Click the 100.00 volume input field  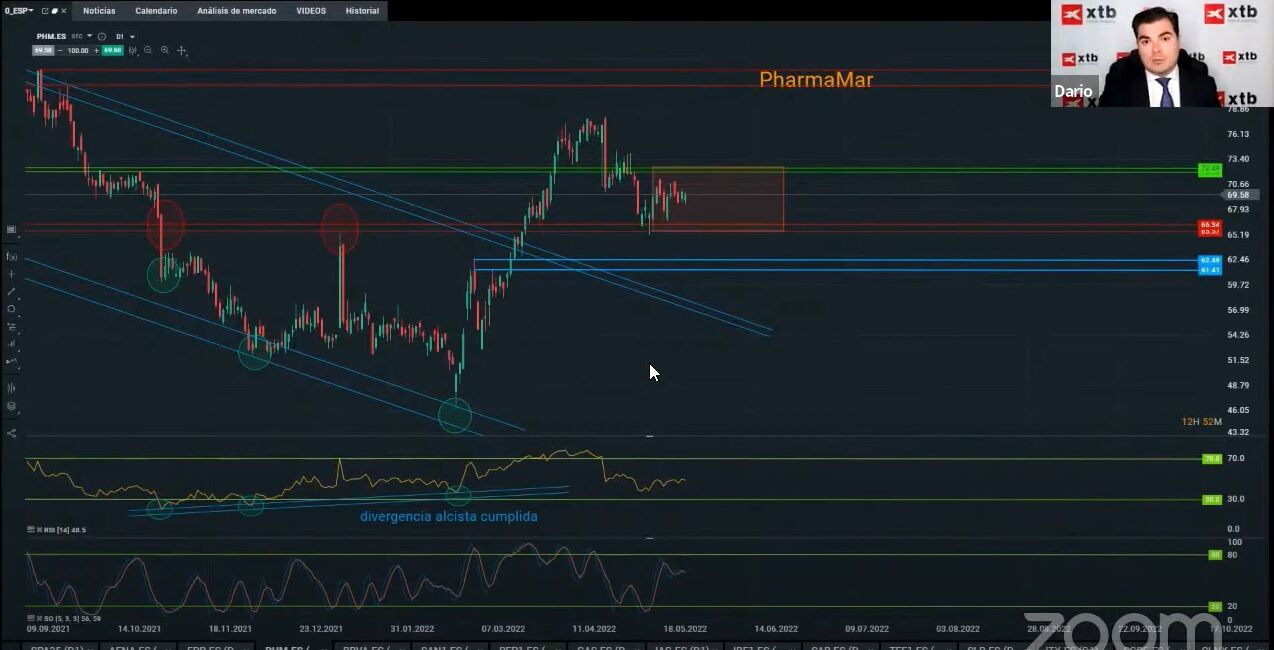(79, 50)
